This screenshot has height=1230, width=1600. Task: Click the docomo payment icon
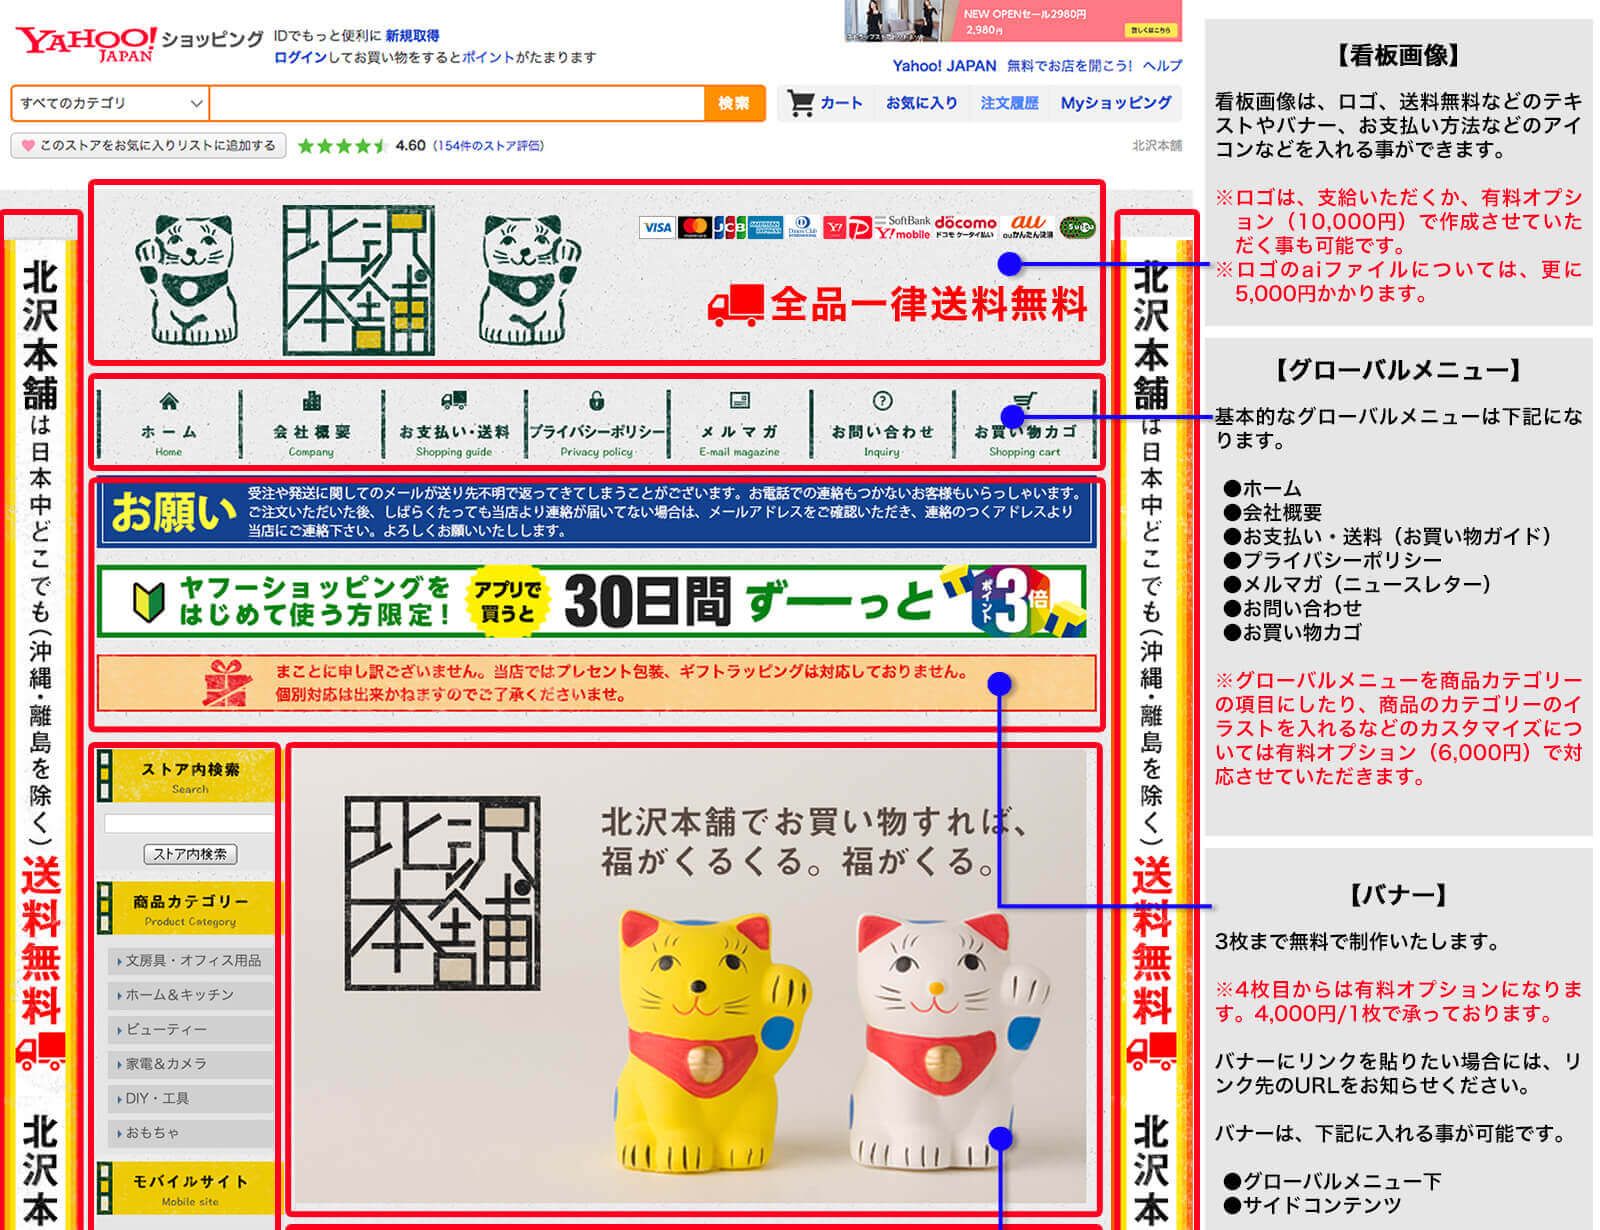tap(965, 227)
